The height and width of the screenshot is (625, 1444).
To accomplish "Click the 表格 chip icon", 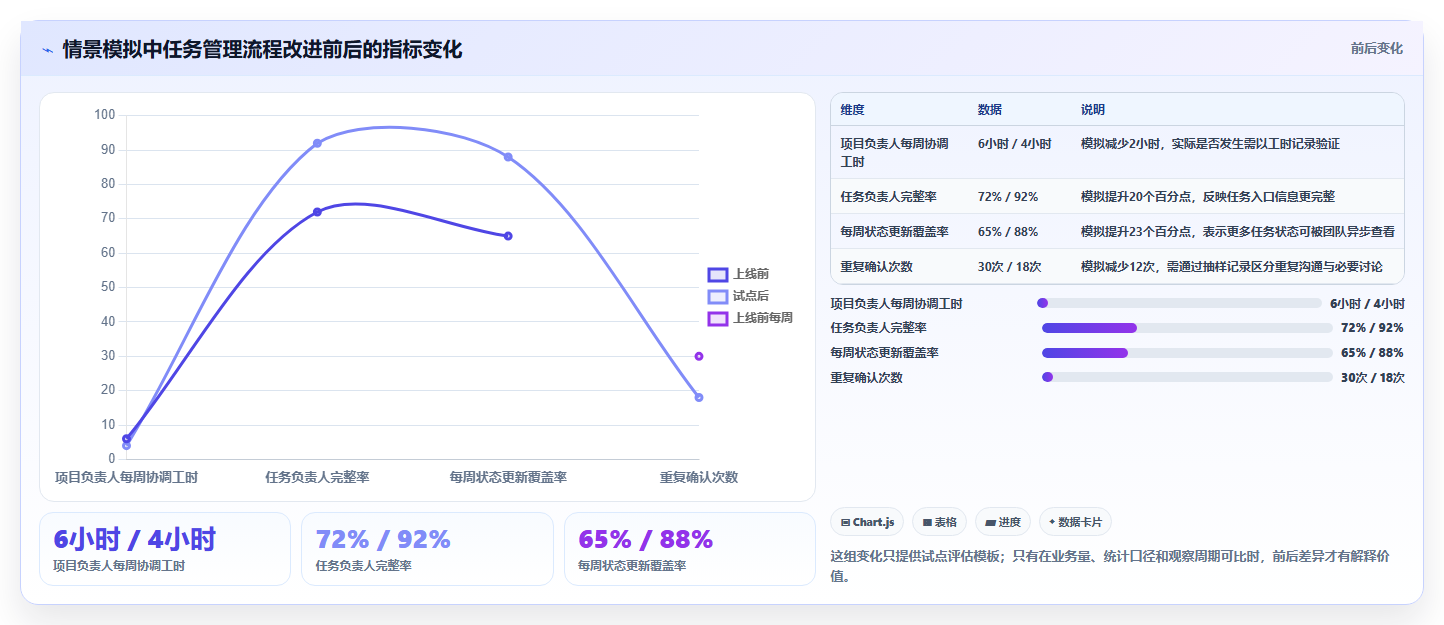I will pos(927,522).
